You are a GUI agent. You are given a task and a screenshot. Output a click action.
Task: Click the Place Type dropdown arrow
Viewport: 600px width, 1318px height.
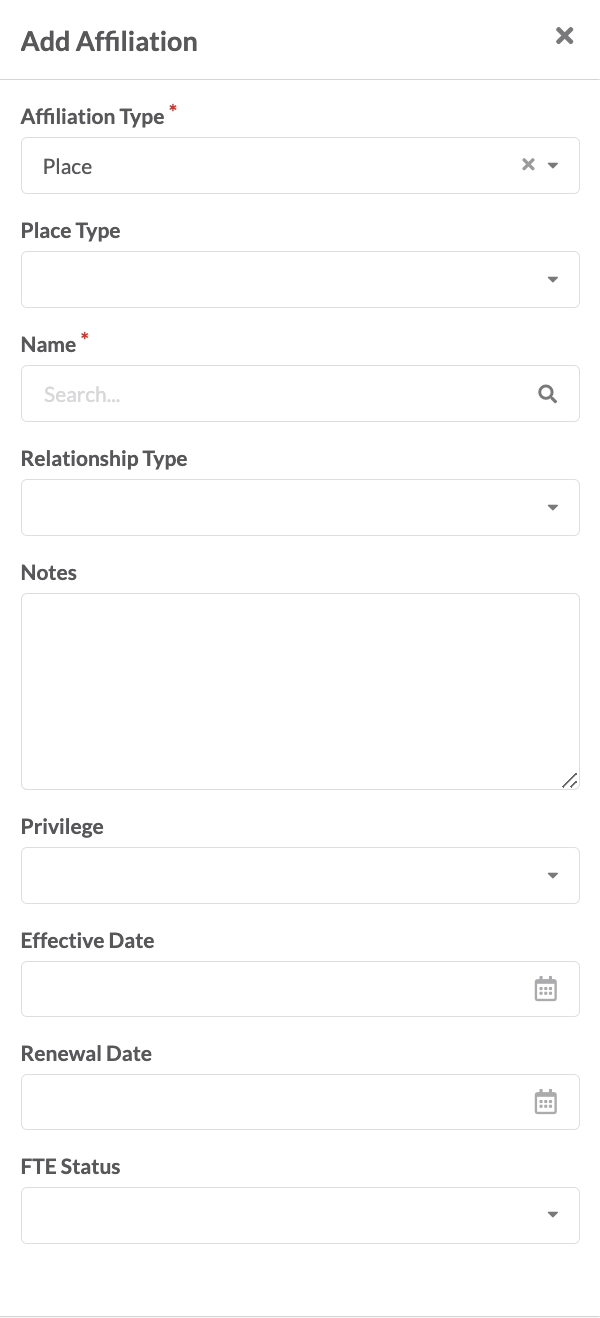coord(553,280)
